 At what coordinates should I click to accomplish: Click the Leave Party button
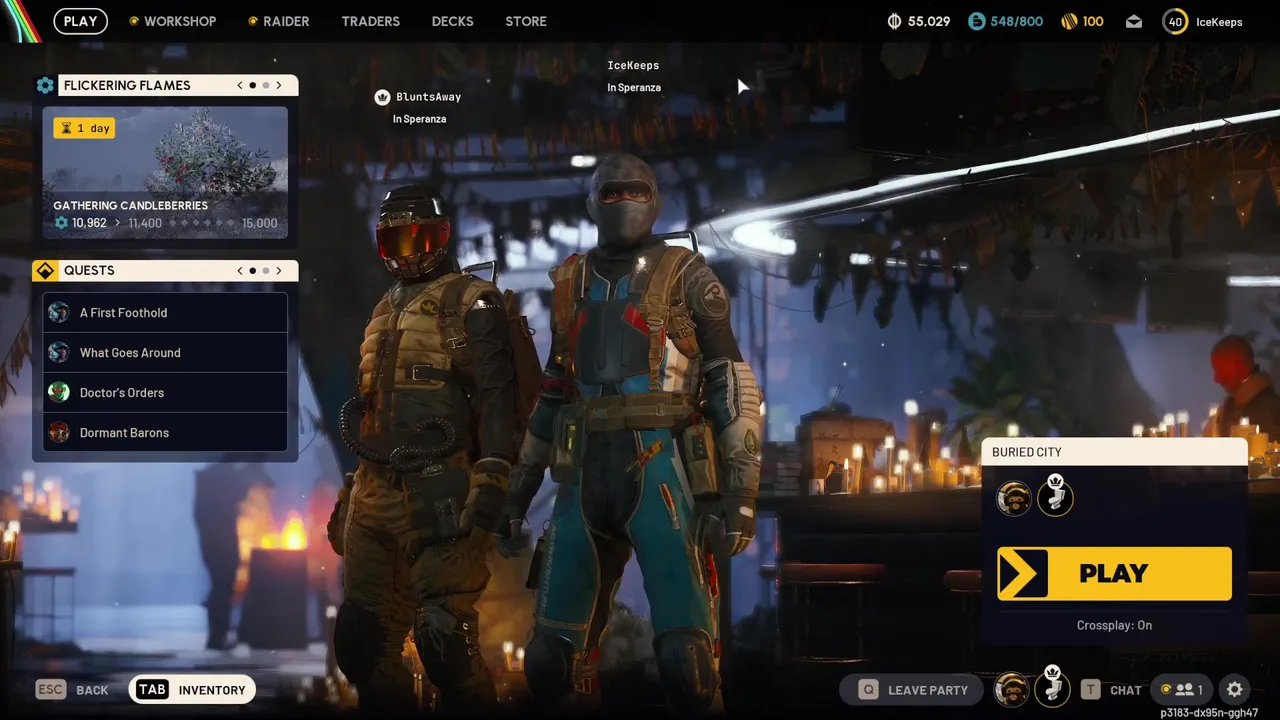tap(912, 689)
